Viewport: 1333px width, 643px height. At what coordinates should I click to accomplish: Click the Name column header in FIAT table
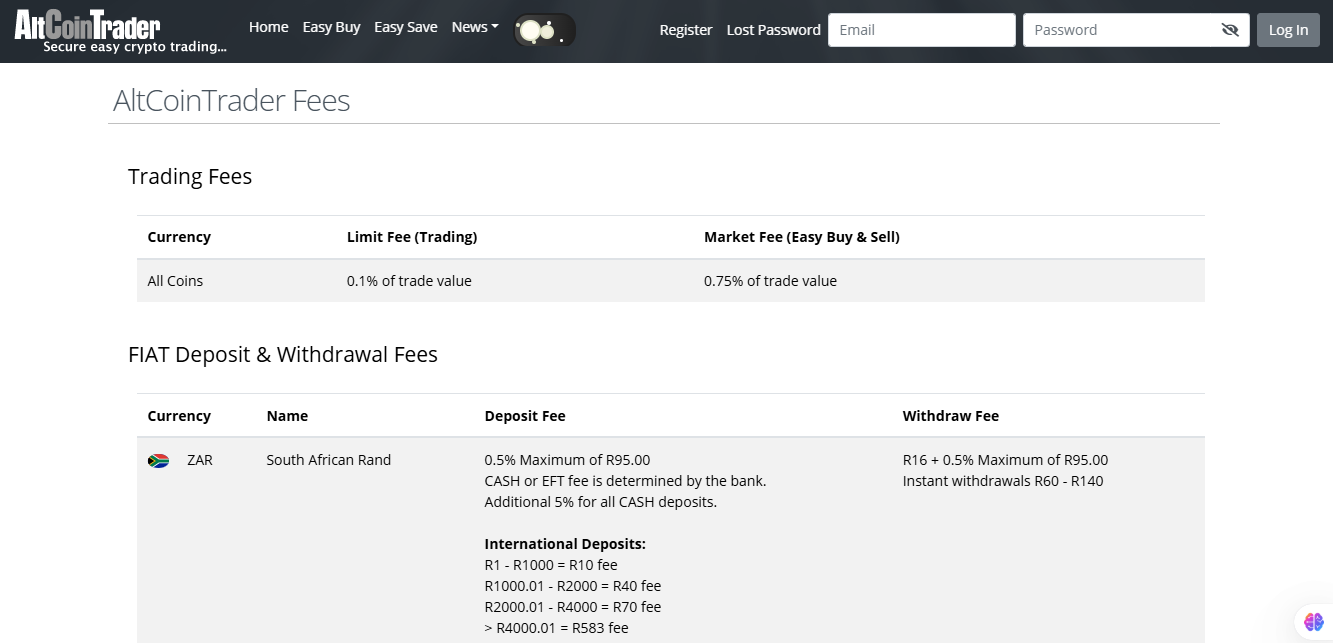coord(287,416)
